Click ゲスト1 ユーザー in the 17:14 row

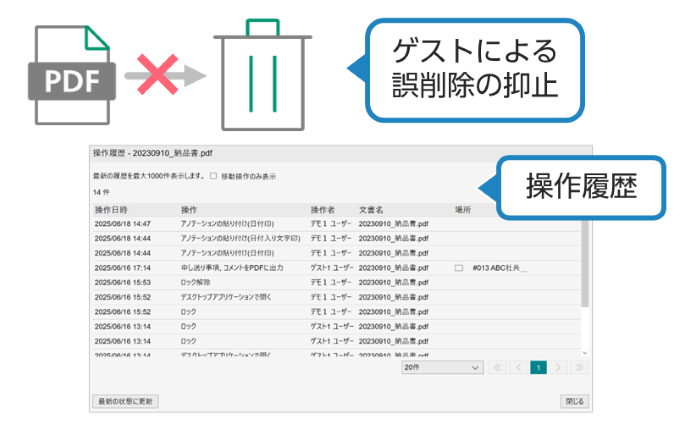331,268
